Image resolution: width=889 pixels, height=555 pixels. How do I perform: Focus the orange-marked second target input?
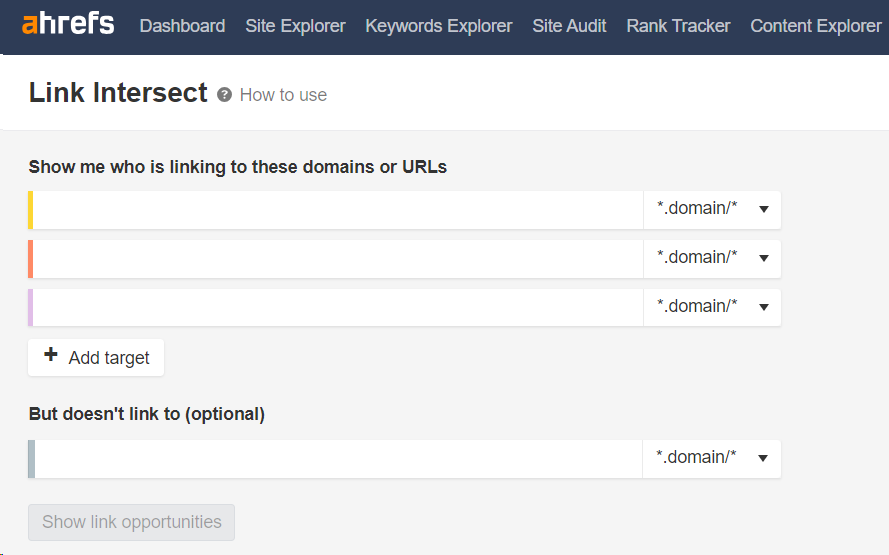[338, 259]
